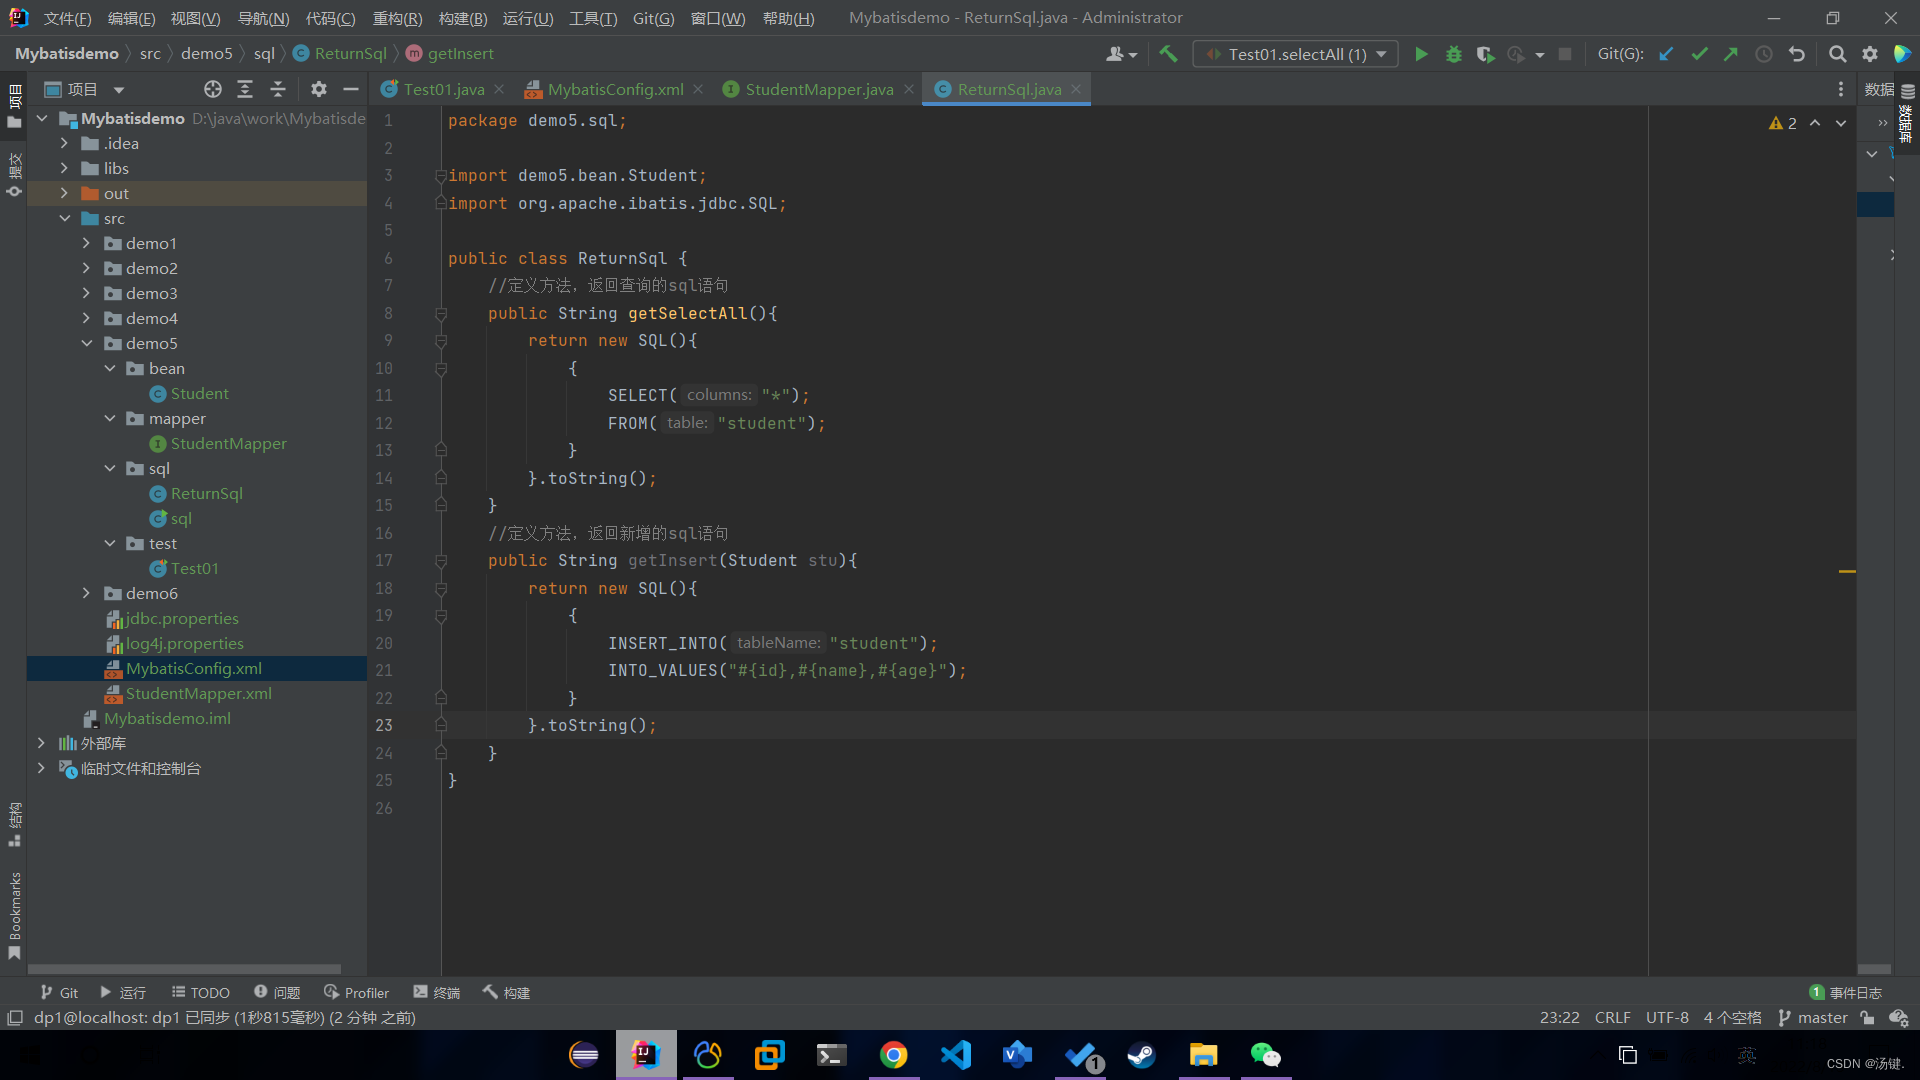Open File Explorer from the taskbar
Image resolution: width=1920 pixels, height=1080 pixels.
tap(1203, 1055)
